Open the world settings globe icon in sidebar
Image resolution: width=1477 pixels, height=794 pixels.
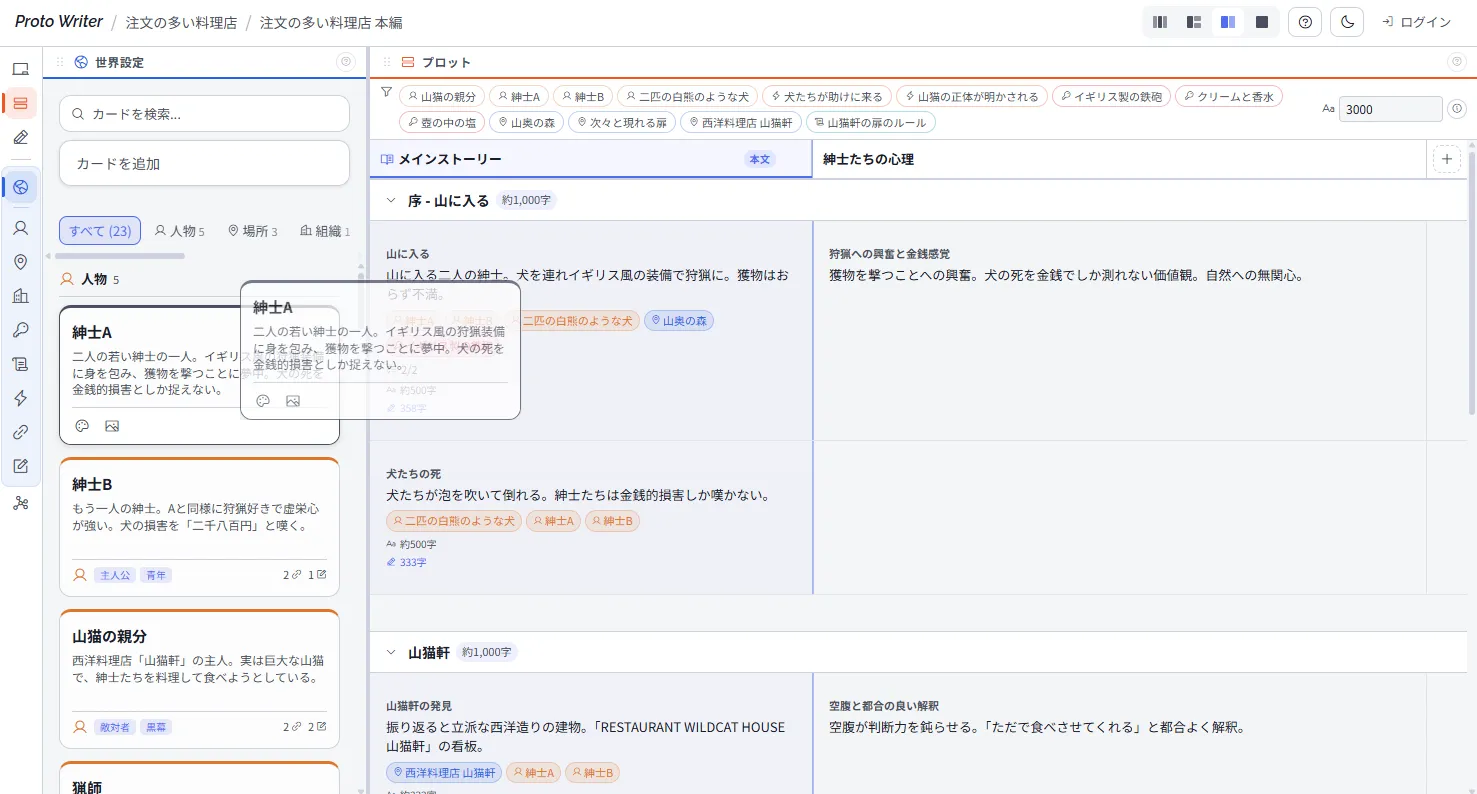click(x=21, y=186)
